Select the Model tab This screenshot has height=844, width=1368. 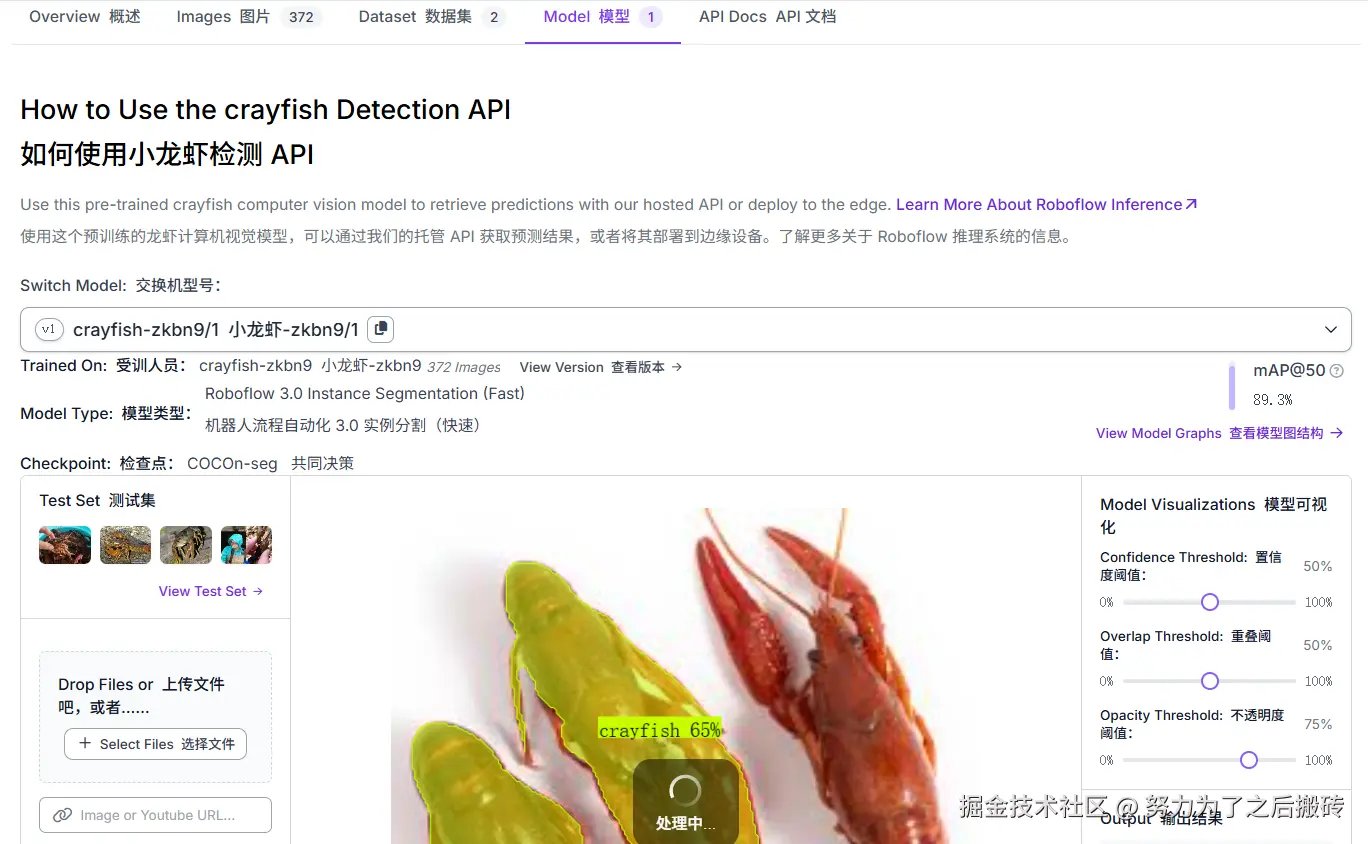pyautogui.click(x=603, y=17)
